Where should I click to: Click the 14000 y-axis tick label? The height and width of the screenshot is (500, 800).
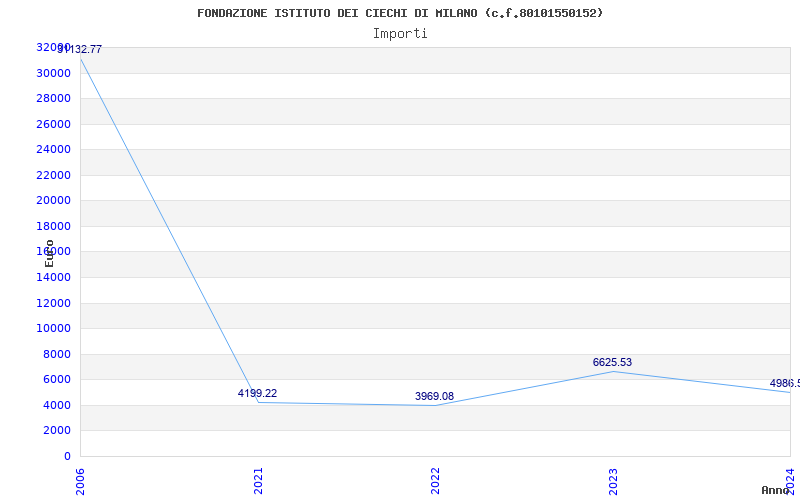tap(53, 277)
